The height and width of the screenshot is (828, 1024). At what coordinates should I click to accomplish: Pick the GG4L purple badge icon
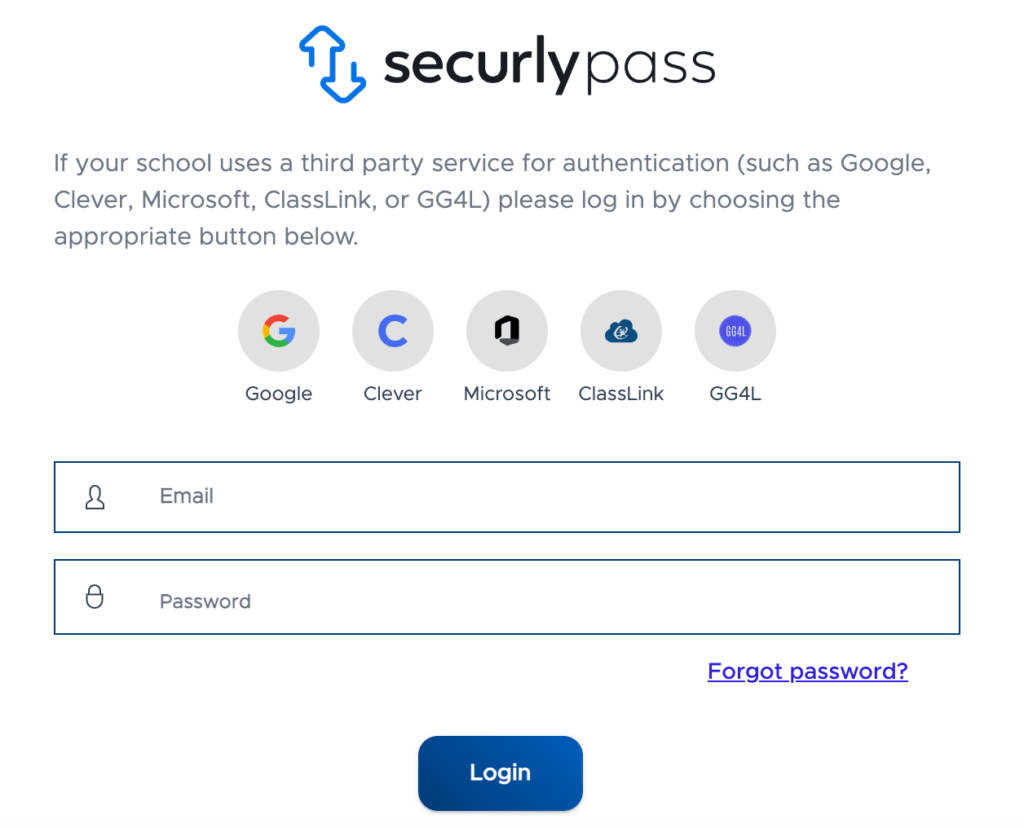735,331
